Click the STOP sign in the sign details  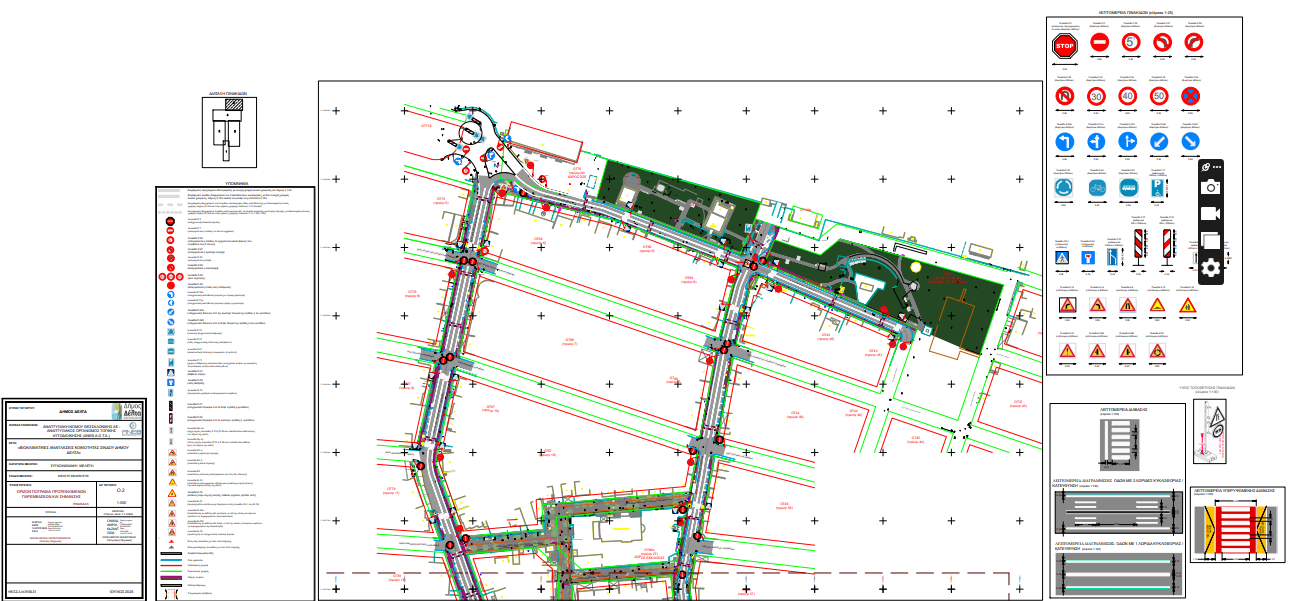[x=1065, y=45]
